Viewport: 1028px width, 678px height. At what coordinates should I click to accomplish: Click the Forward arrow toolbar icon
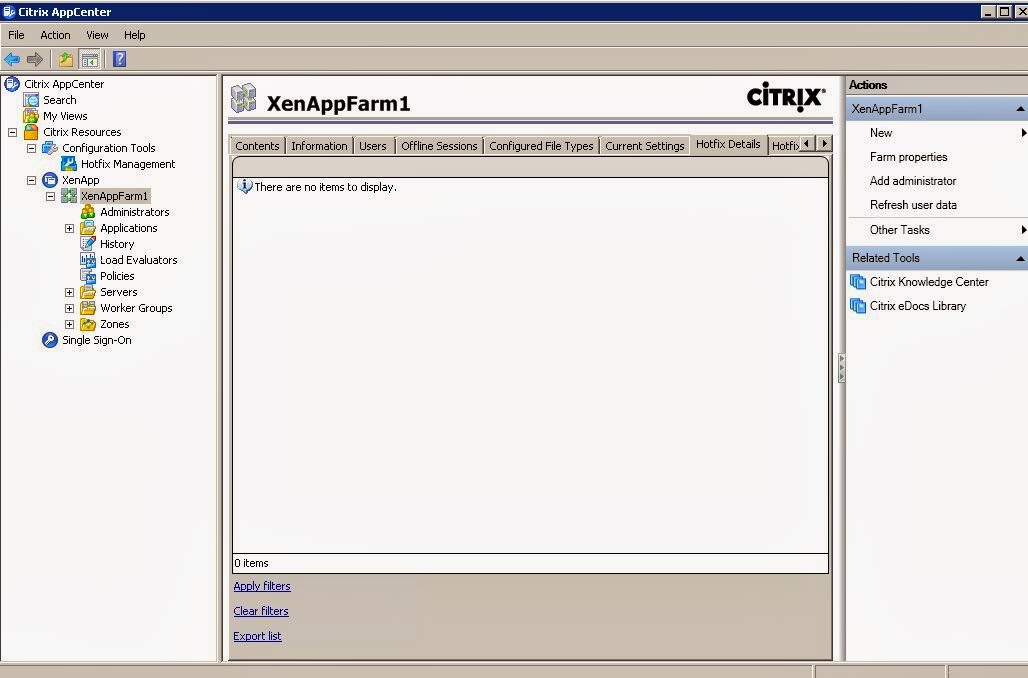click(35, 60)
